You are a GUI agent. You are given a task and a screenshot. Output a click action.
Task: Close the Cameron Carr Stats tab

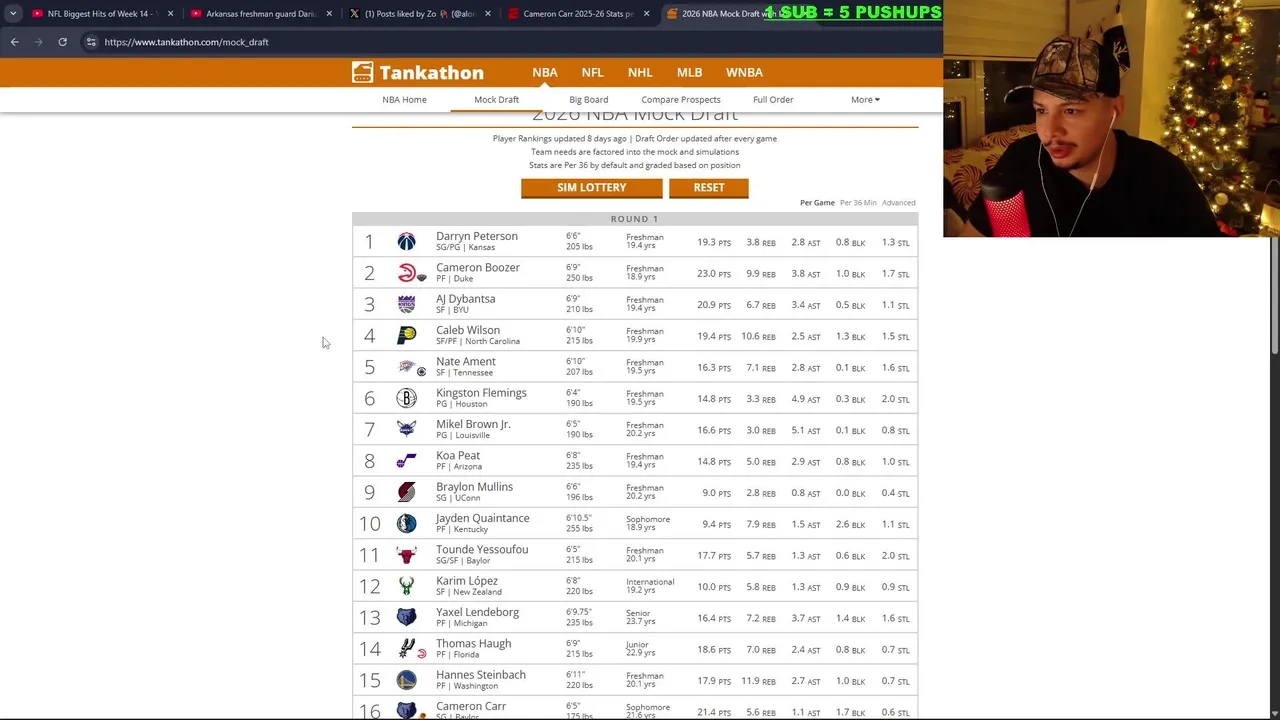coord(646,14)
